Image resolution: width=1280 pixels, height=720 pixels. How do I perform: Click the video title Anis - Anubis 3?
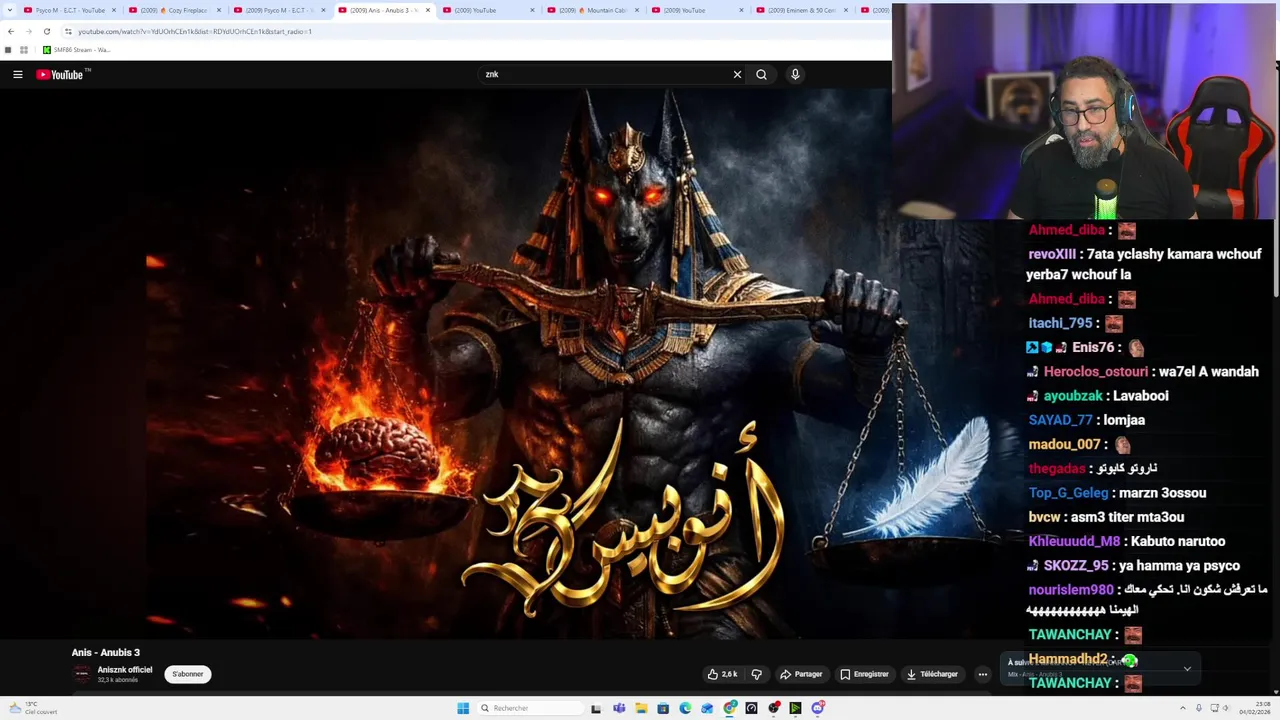pos(106,652)
